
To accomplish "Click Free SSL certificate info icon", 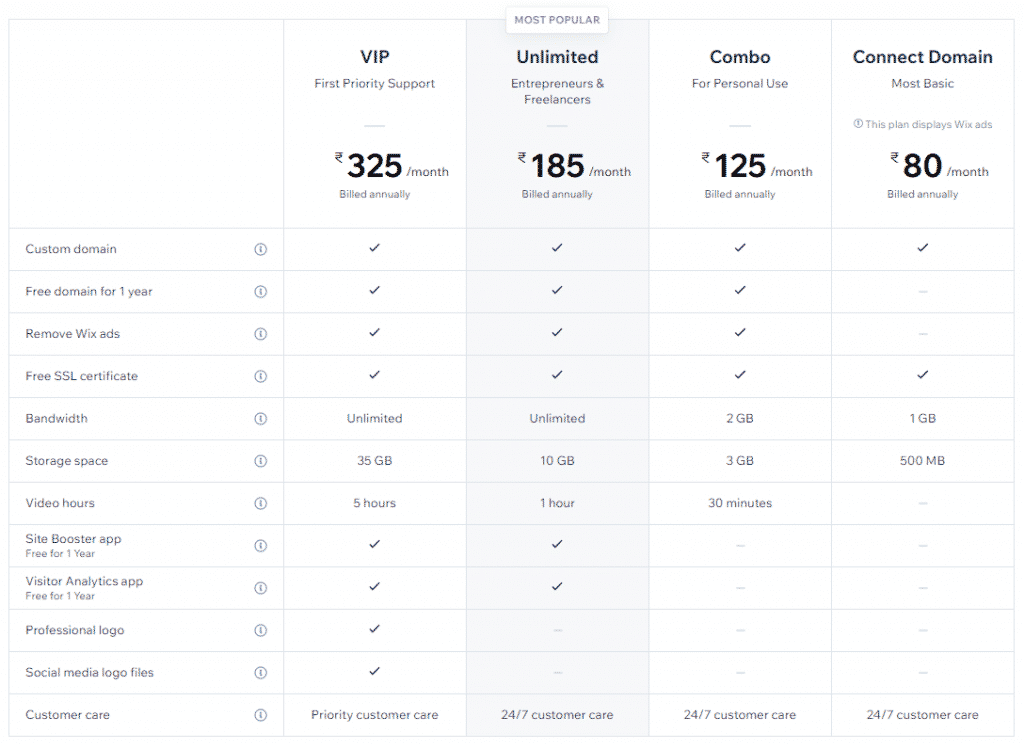I will point(261,377).
